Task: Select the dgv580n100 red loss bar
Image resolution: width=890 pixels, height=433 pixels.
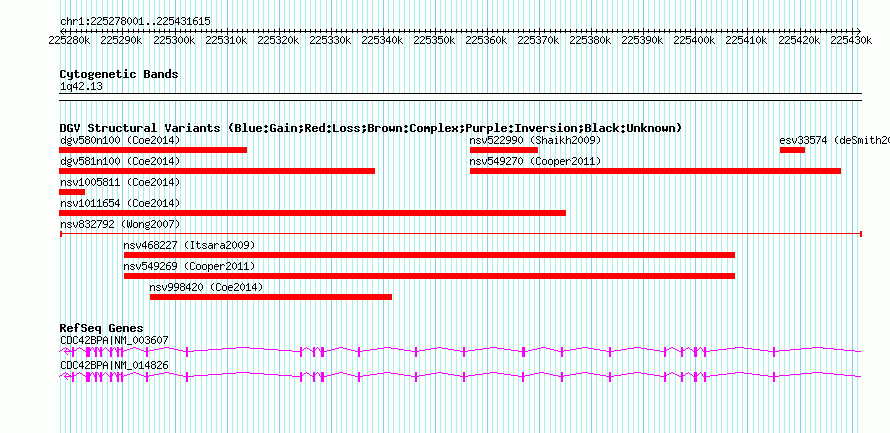Action: [x=153, y=150]
